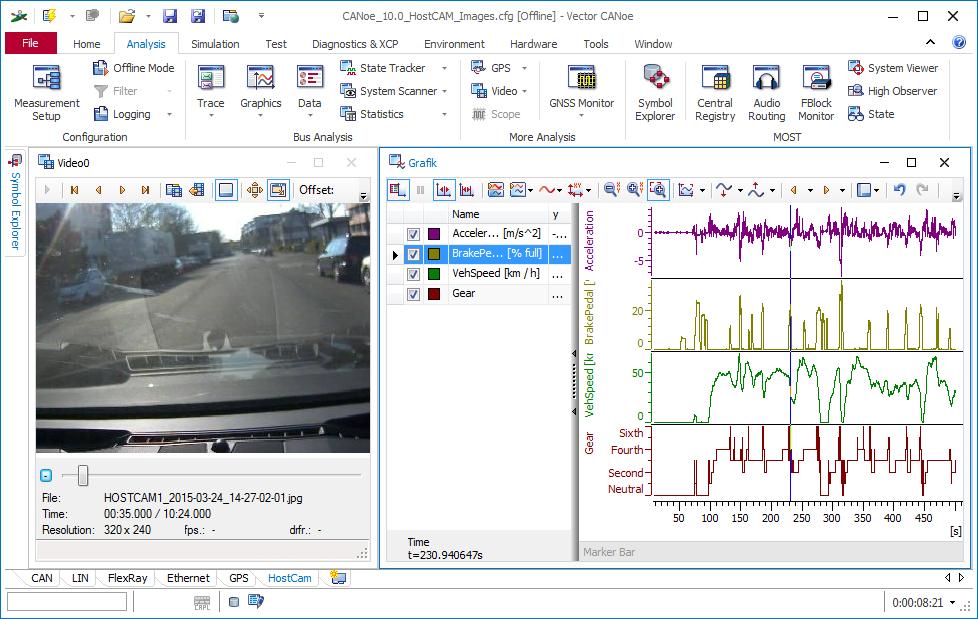Disable the Gear signal checkbox

coord(413,294)
